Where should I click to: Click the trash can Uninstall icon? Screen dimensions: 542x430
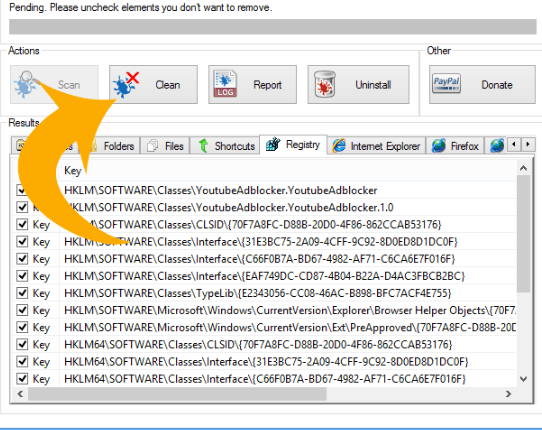click(x=325, y=84)
